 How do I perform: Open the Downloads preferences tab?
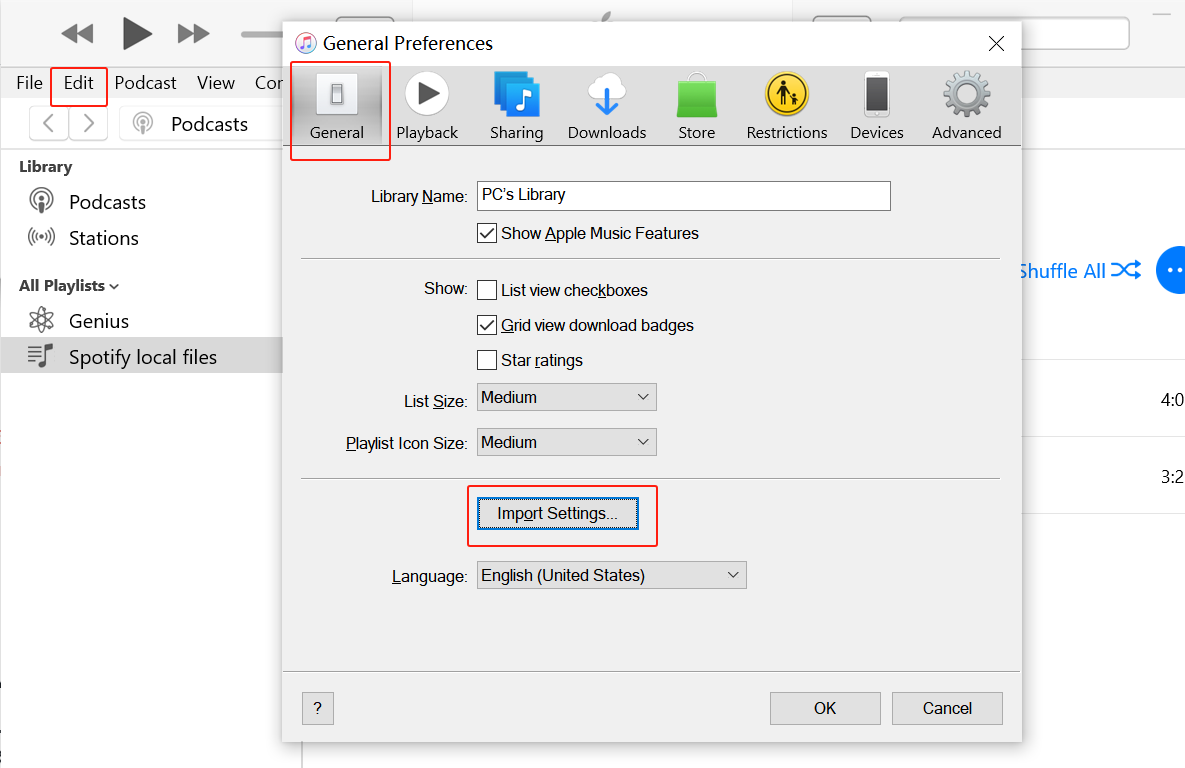(x=607, y=106)
